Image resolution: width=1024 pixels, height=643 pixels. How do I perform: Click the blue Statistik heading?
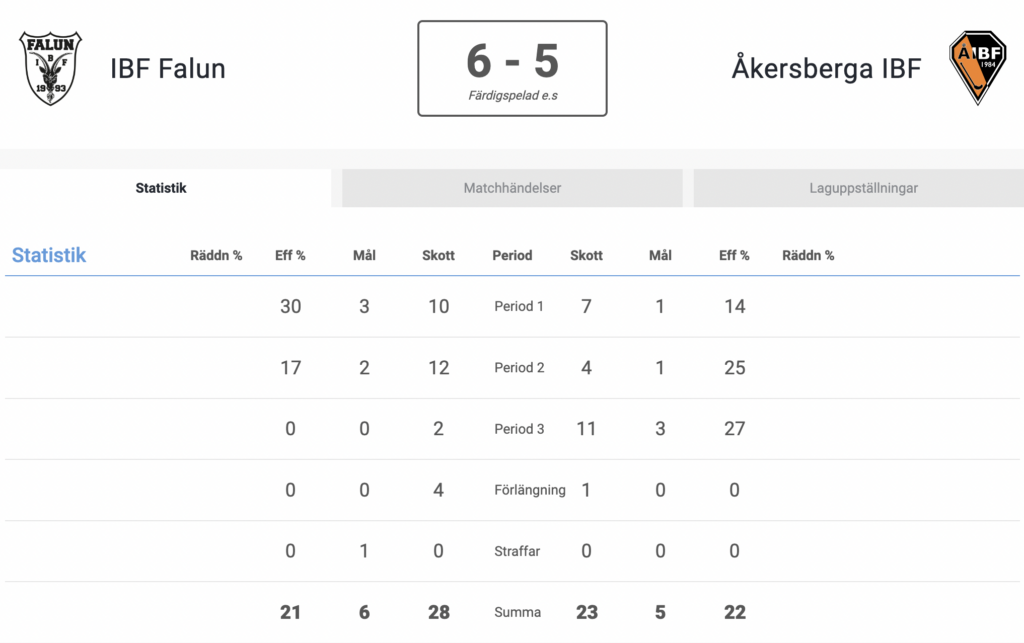[x=49, y=255]
